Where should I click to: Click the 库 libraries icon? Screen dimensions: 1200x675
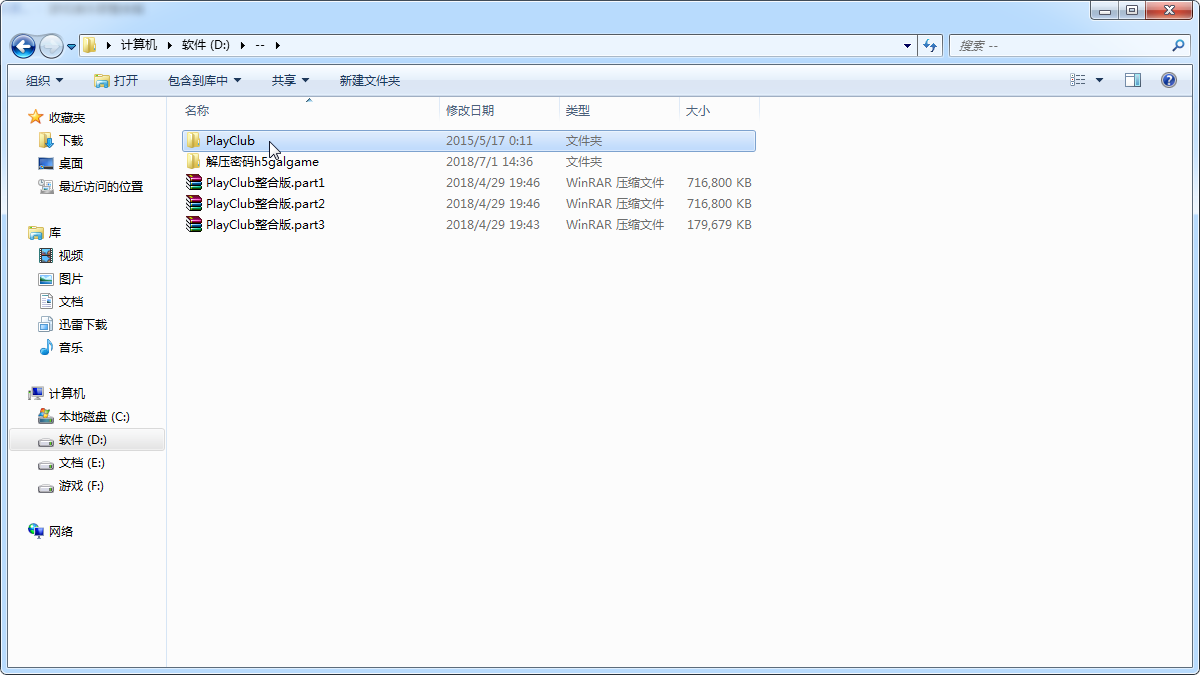tap(36, 233)
